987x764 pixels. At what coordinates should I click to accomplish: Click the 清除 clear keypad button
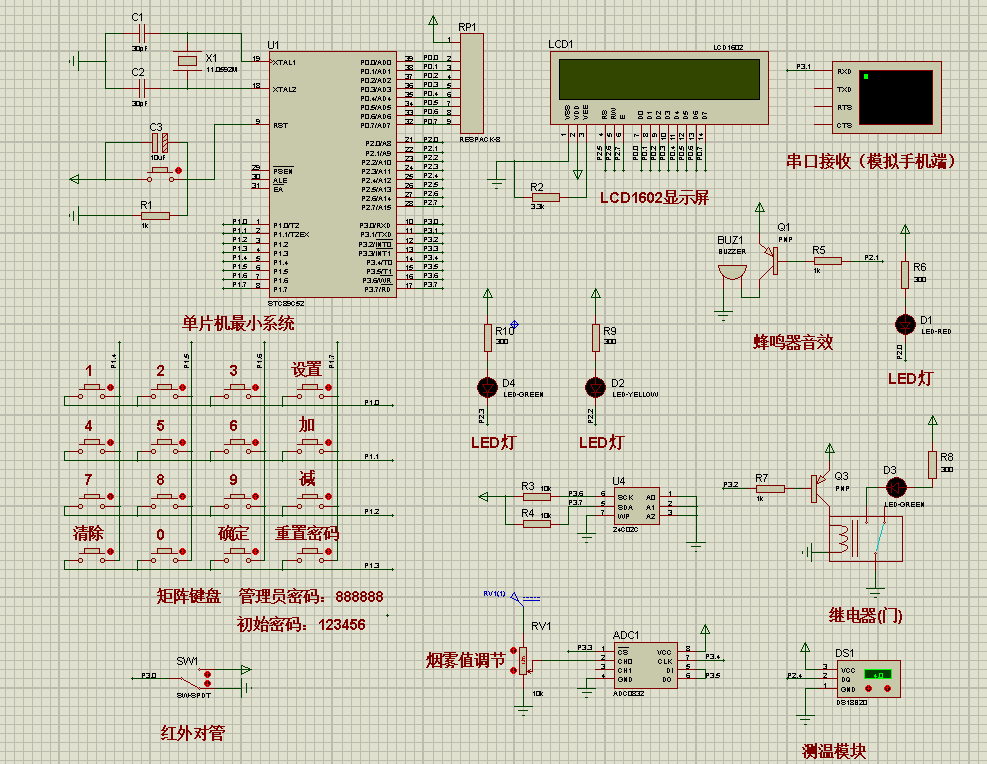tap(94, 552)
